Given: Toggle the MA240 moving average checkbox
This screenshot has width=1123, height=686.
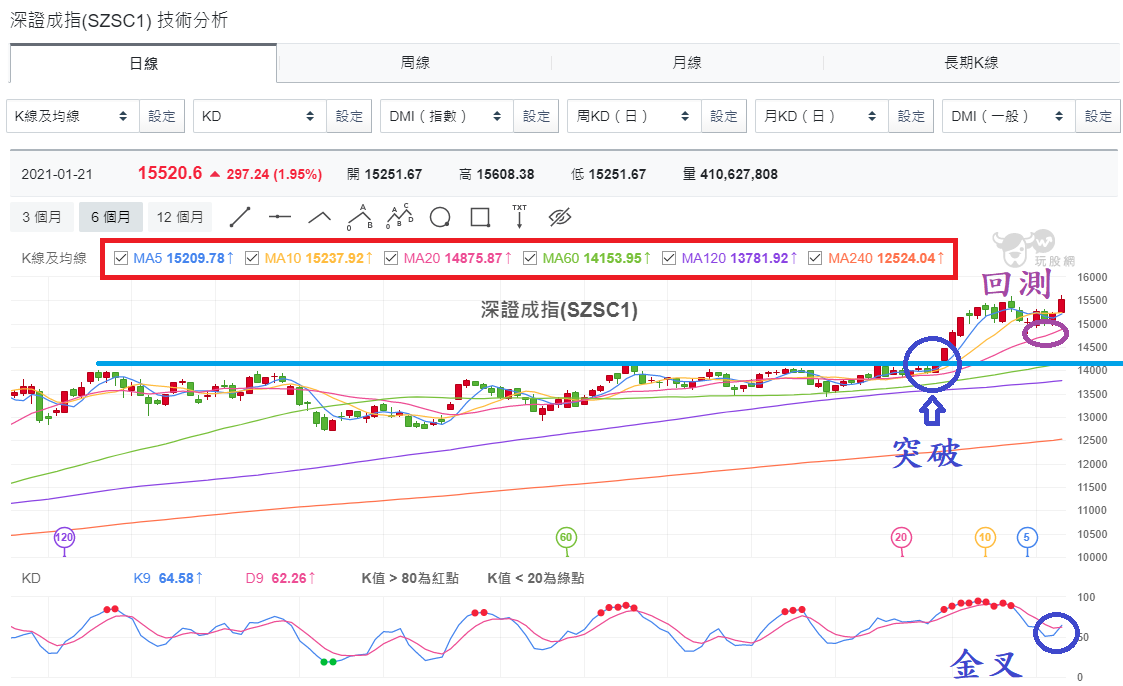Looking at the screenshot, I should tap(815, 258).
